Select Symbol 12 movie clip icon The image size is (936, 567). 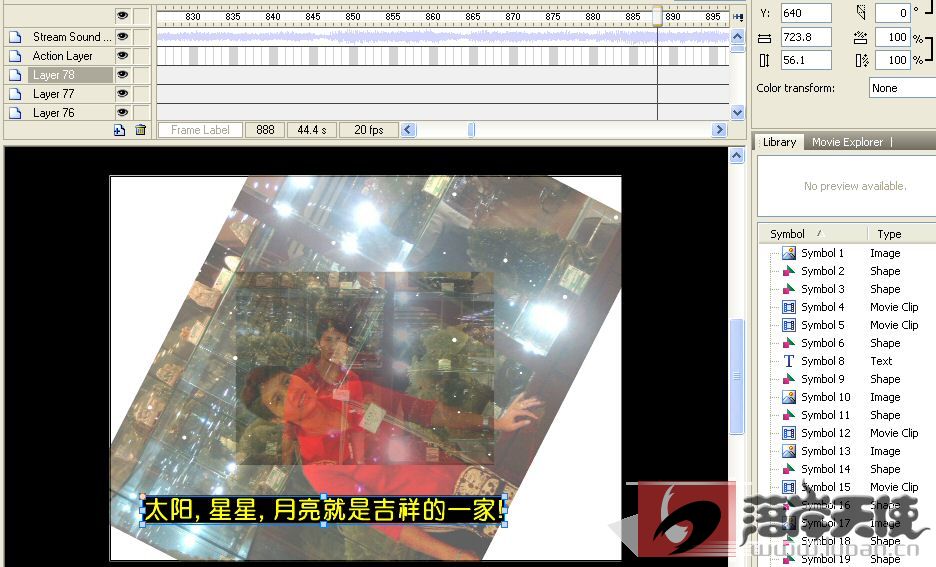click(x=789, y=433)
